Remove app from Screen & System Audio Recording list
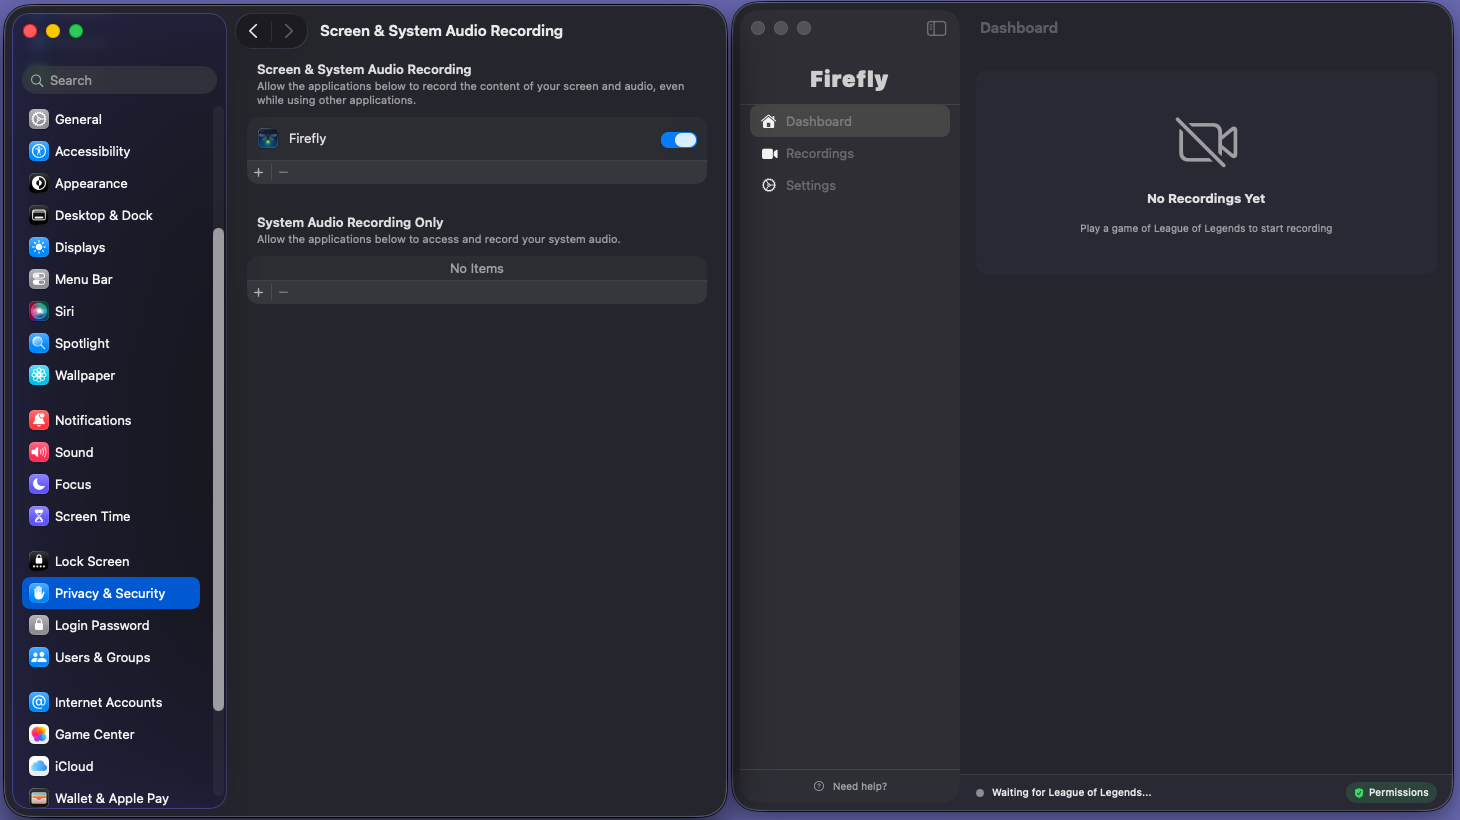Viewport: 1460px width, 820px height. [284, 172]
